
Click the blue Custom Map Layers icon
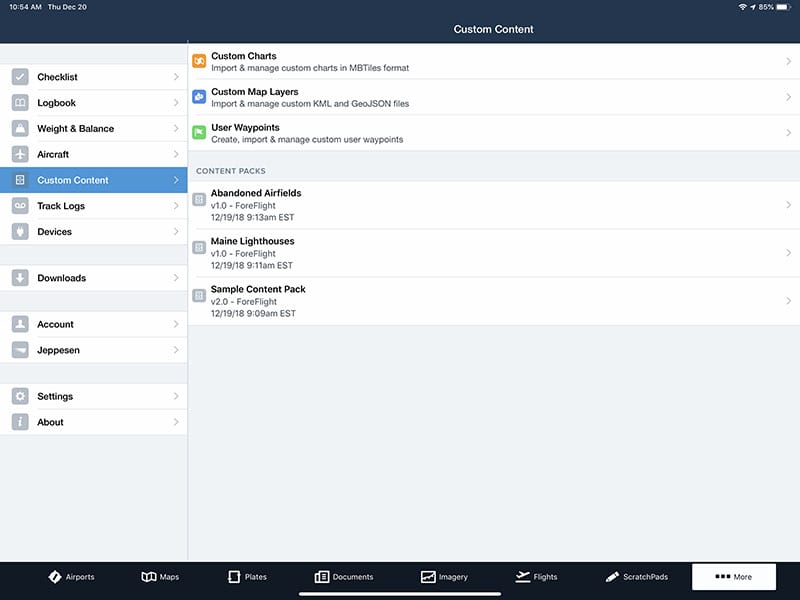click(199, 97)
